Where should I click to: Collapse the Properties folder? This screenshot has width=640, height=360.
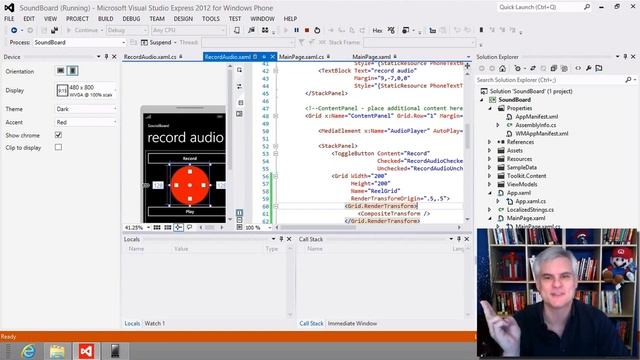(x=490, y=108)
